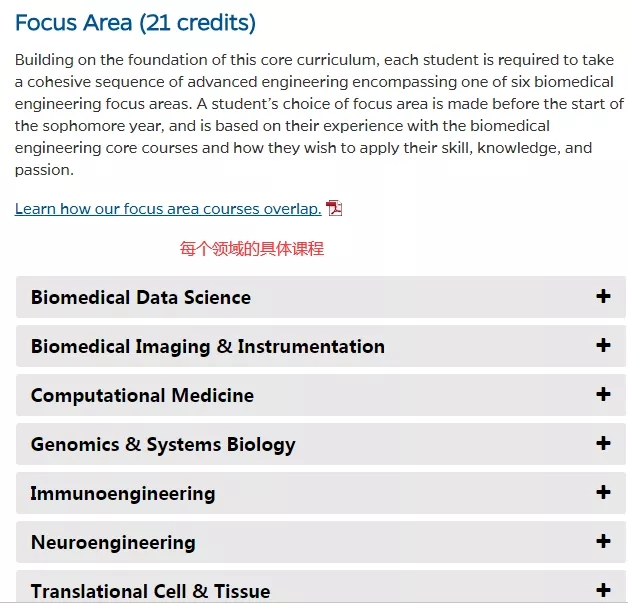This screenshot has height=609, width=628.
Task: Click plus icon for Biomedical Data Science
Action: 603,296
